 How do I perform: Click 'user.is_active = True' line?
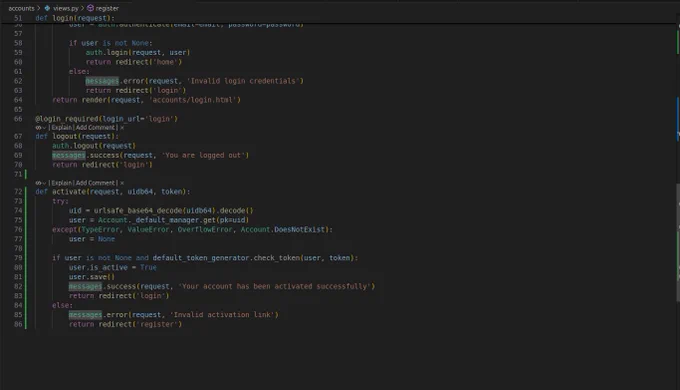pyautogui.click(x=113, y=268)
